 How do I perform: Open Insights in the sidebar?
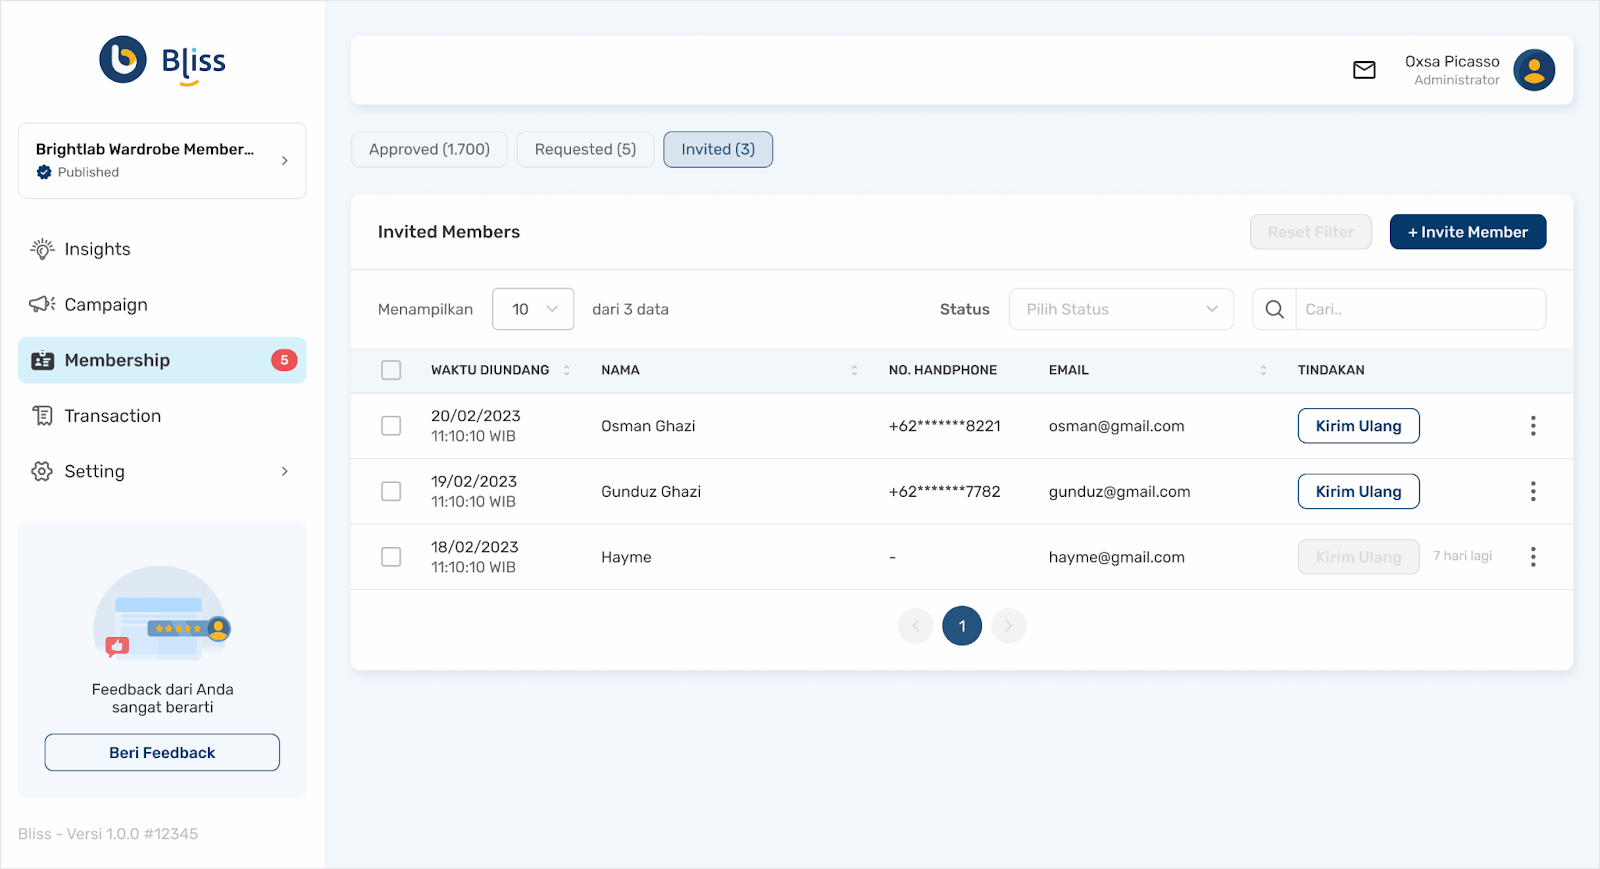162,249
